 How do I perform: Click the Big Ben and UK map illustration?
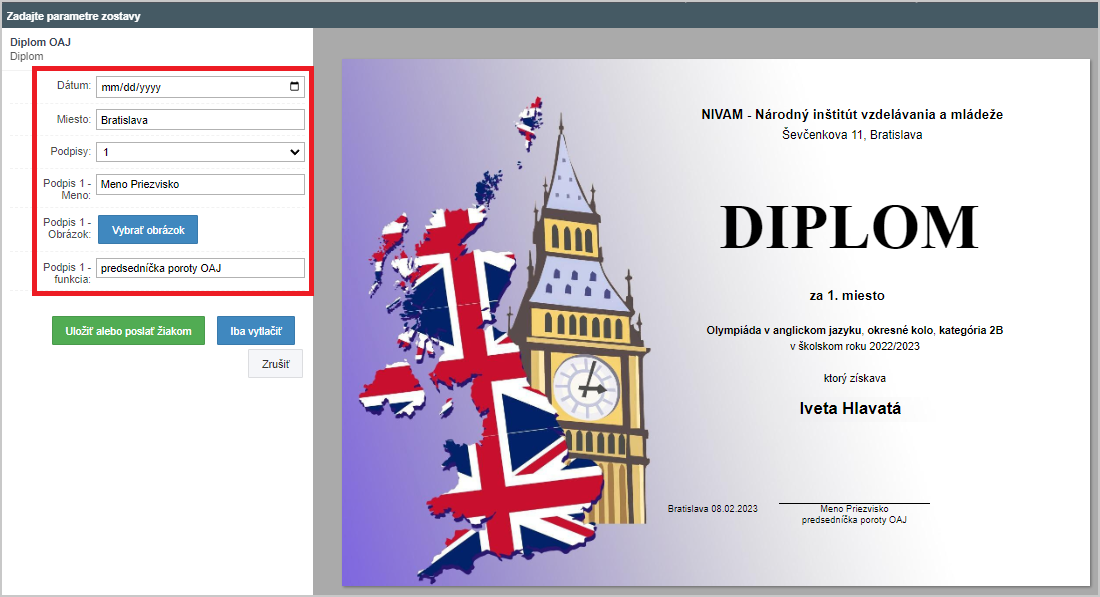coord(505,340)
